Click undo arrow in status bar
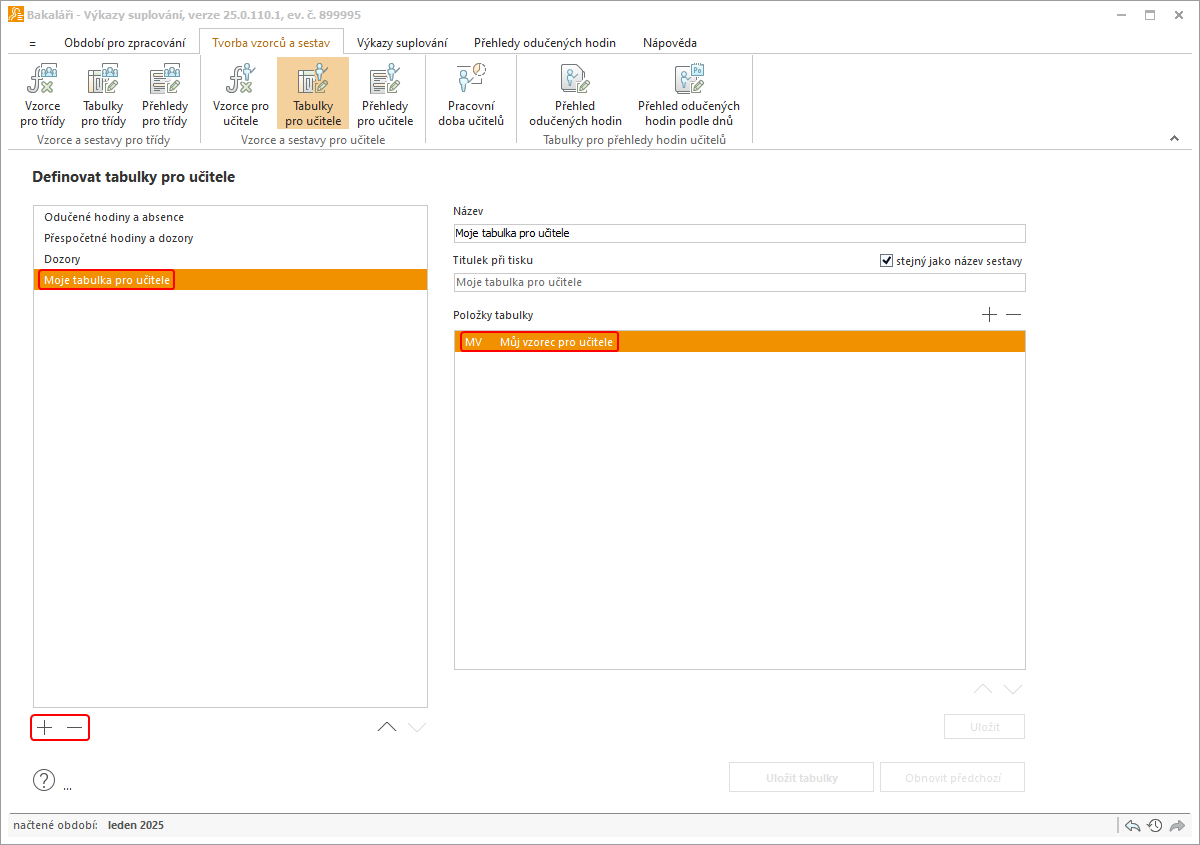1200x845 pixels. [1133, 826]
